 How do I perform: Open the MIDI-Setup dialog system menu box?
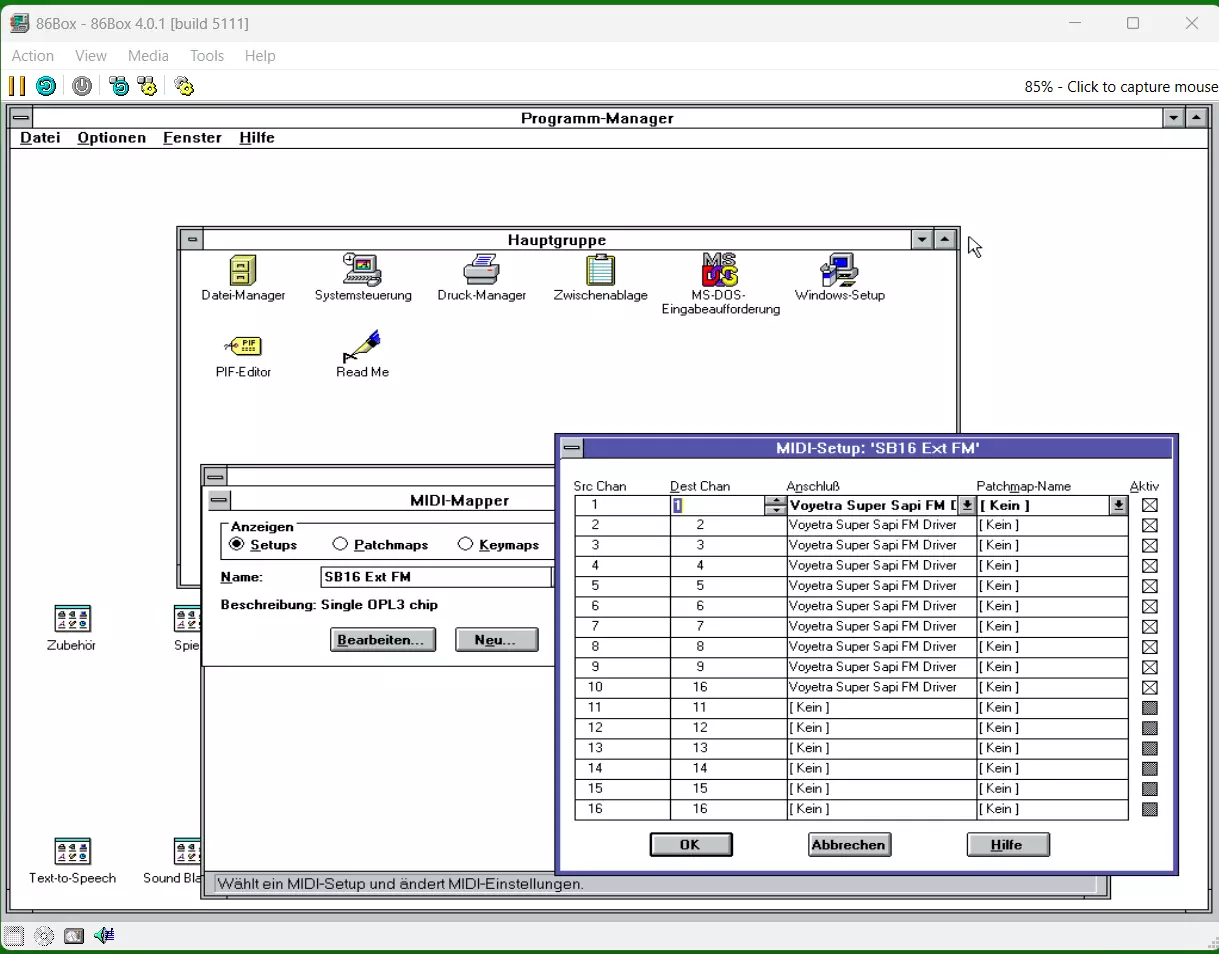point(571,448)
